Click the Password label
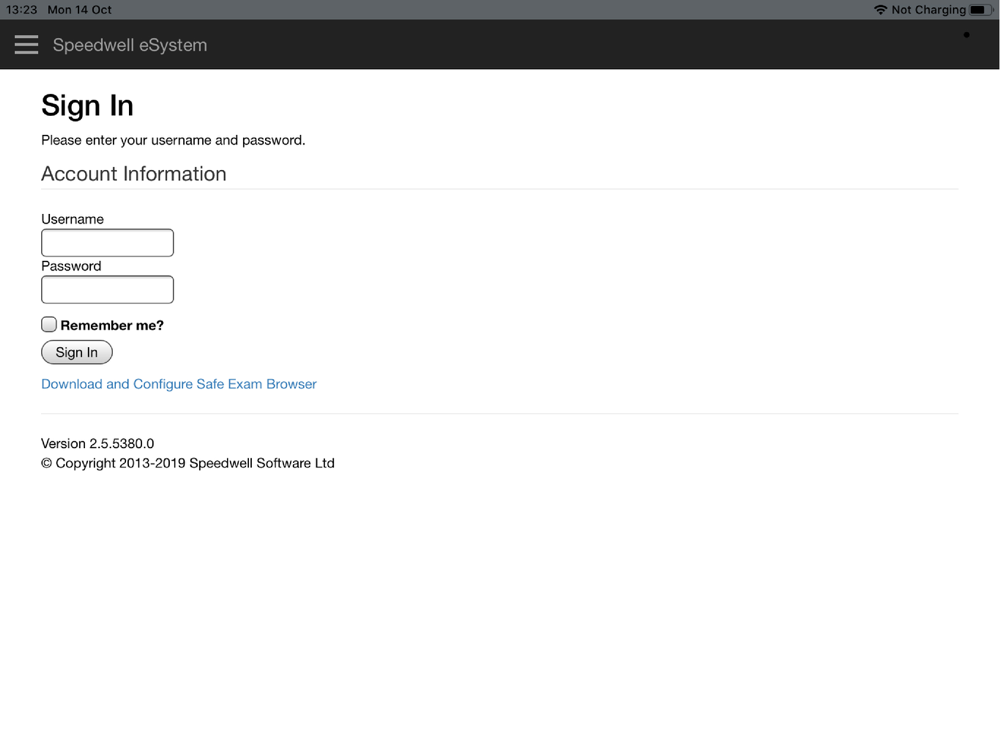Image resolution: width=1000 pixels, height=750 pixels. 71,266
